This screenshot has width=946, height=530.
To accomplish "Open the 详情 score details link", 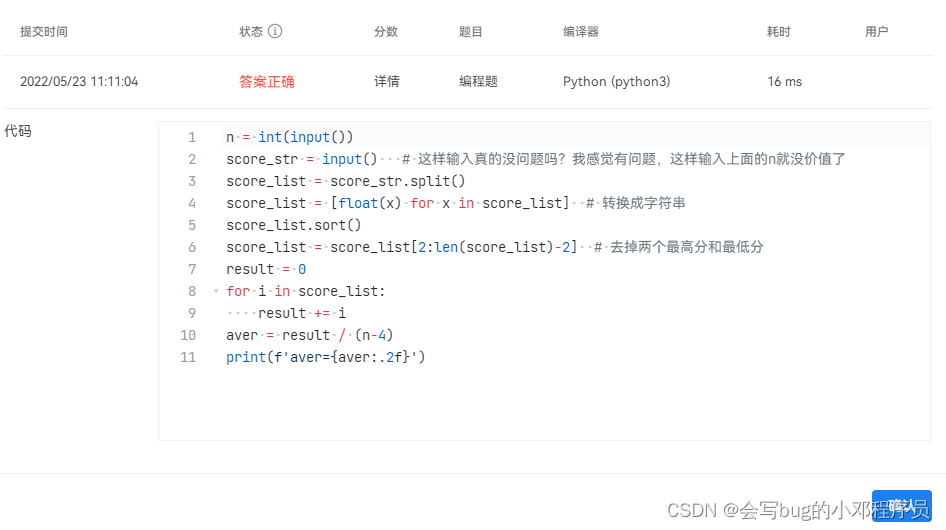I will tap(387, 81).
